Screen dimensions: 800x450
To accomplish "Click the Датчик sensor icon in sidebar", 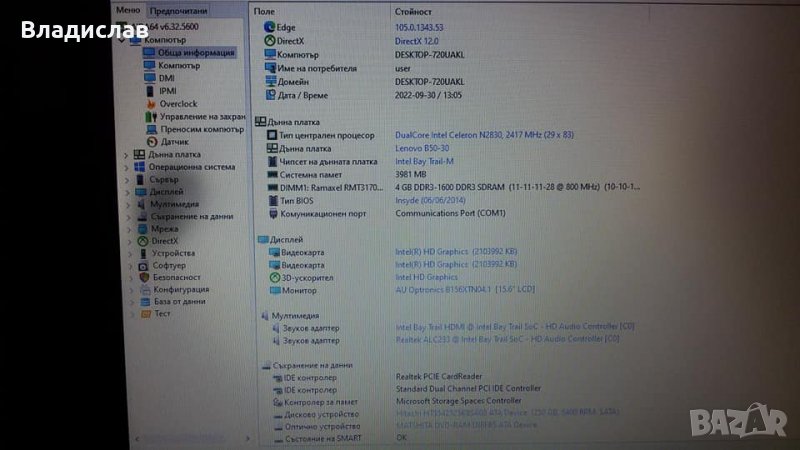I will [x=151, y=141].
